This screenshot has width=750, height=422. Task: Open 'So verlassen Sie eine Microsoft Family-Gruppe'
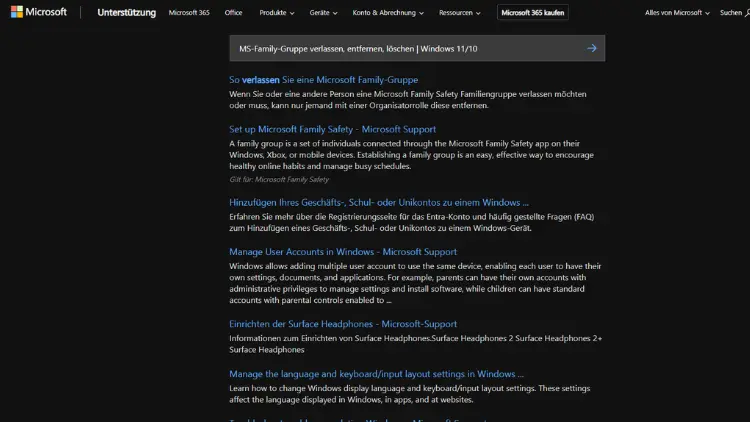pos(323,79)
